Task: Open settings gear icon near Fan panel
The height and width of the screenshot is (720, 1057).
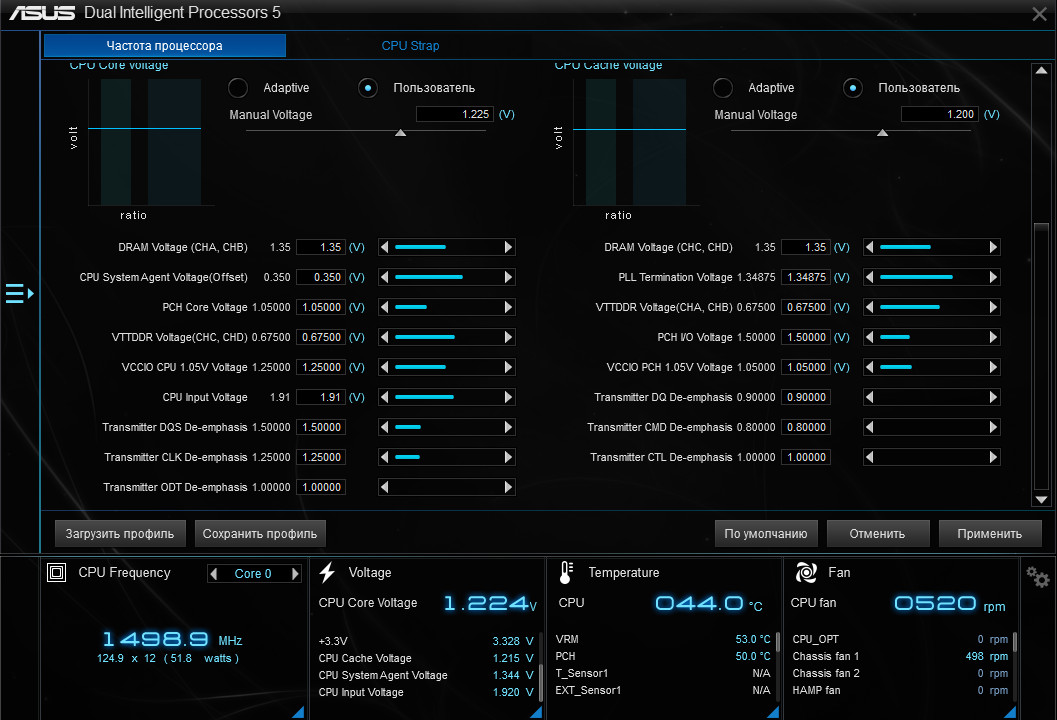Action: point(1037,577)
